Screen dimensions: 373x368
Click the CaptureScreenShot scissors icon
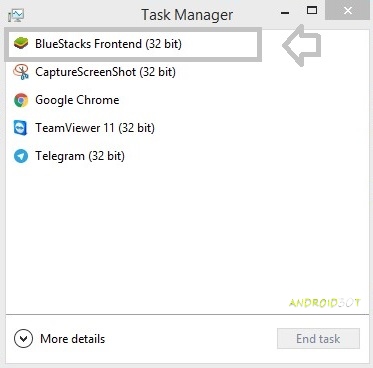(x=21, y=72)
